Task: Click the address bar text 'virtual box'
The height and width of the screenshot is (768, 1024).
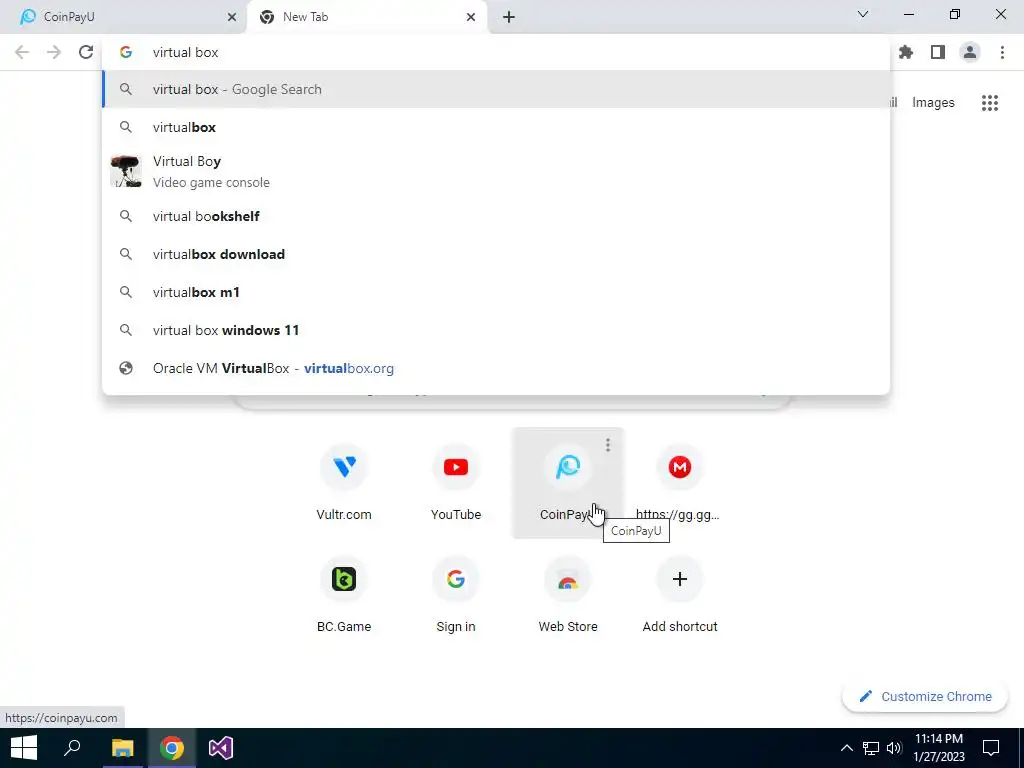Action: (x=185, y=52)
